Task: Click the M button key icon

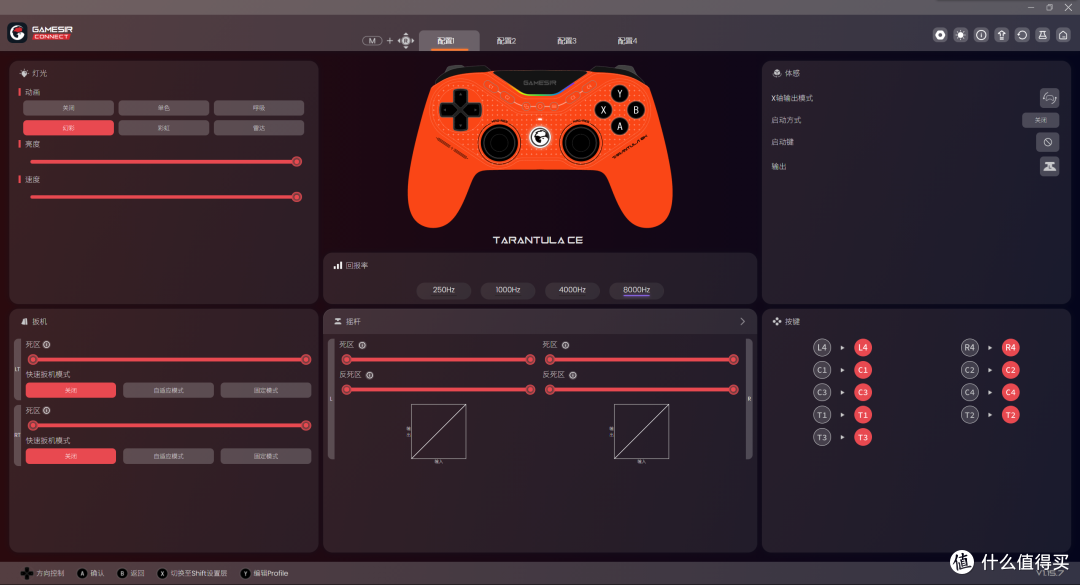Action: 372,41
